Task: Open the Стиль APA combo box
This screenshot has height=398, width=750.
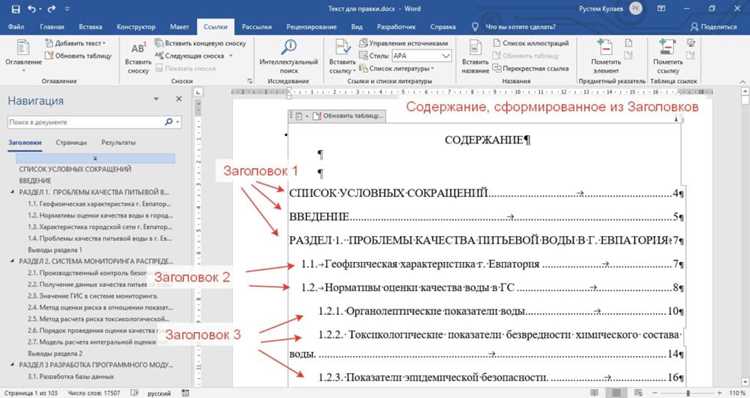Action: click(421, 56)
